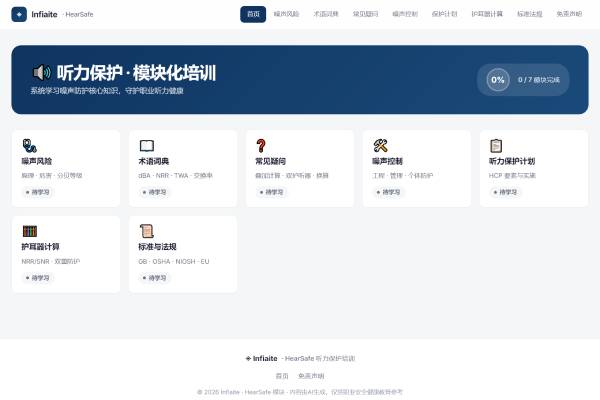This screenshot has width=600, height=400.
Task: Open the 噪声风险 card title
Action: coord(37,161)
